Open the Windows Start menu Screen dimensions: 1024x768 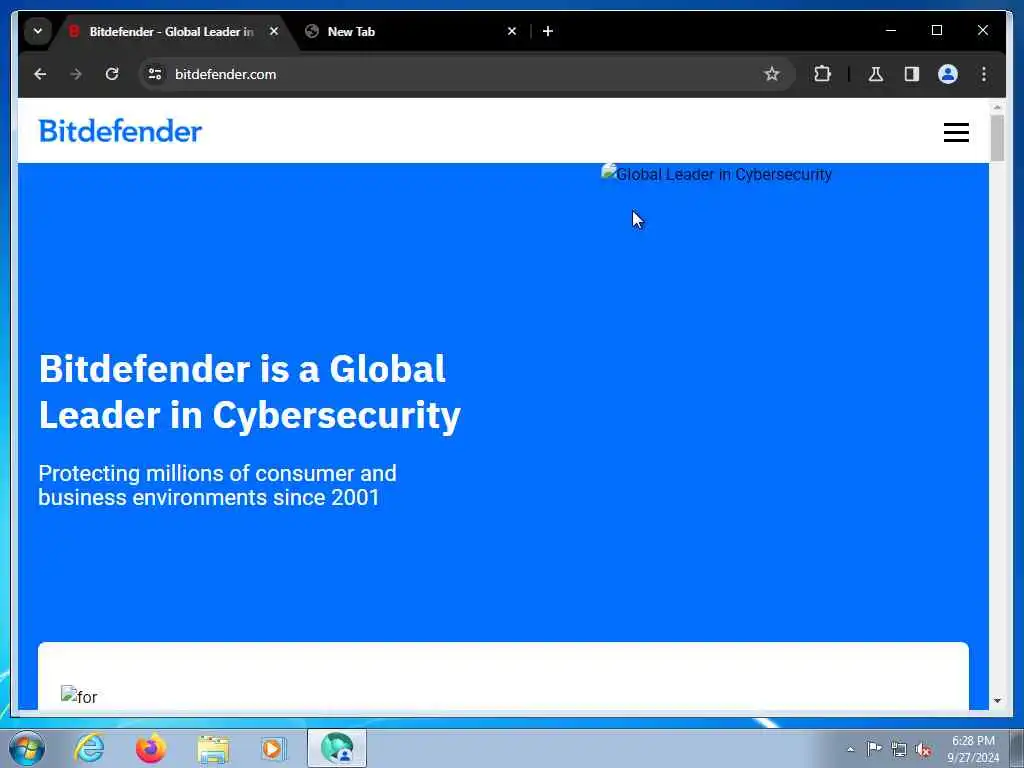point(27,748)
